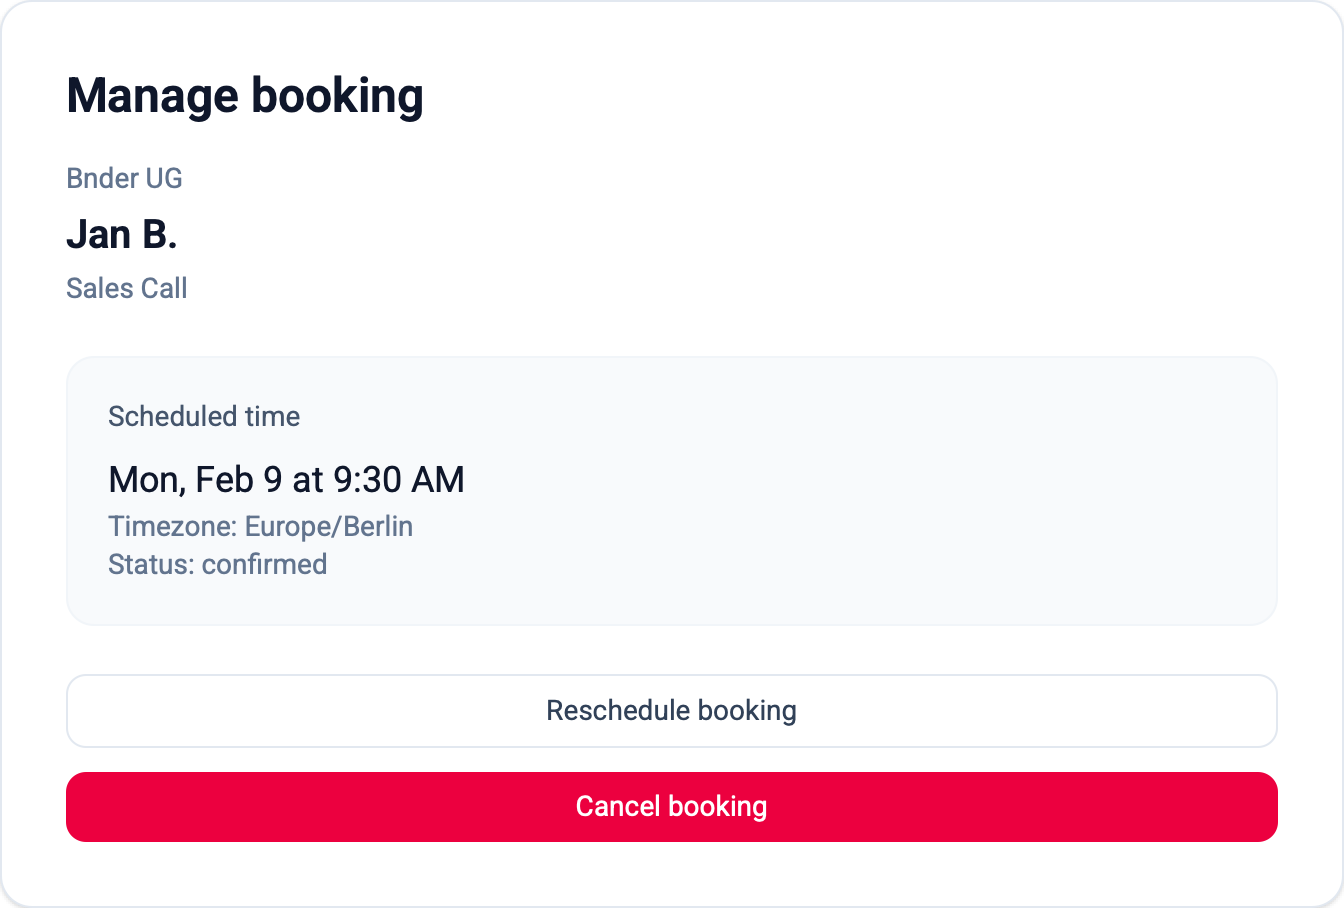Screen dimensions: 1344x908
Task: Select the Sales Call event type label
Action: [126, 288]
